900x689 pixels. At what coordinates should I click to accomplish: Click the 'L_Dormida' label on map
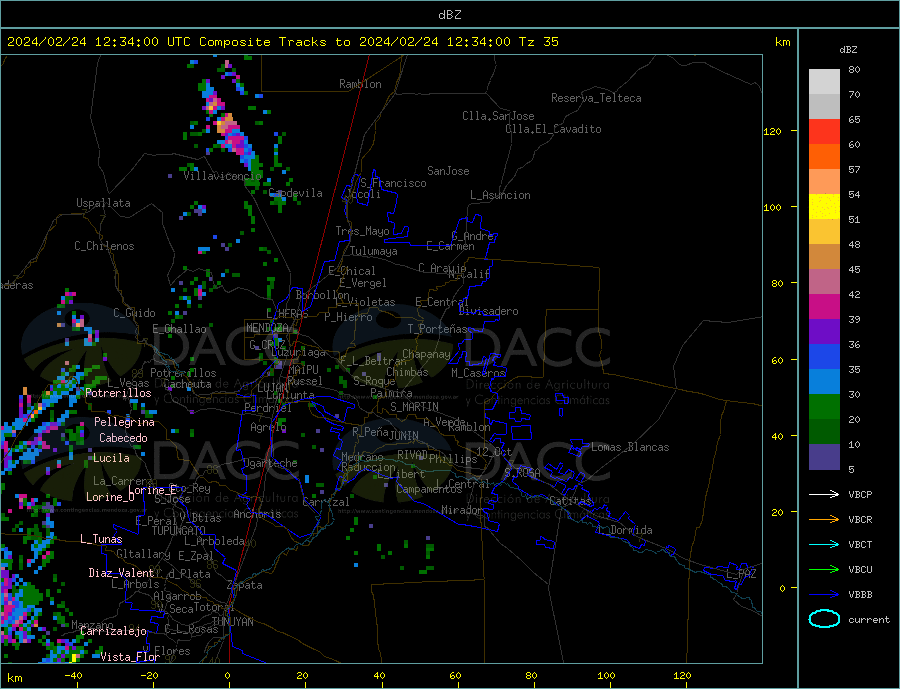tap(626, 530)
